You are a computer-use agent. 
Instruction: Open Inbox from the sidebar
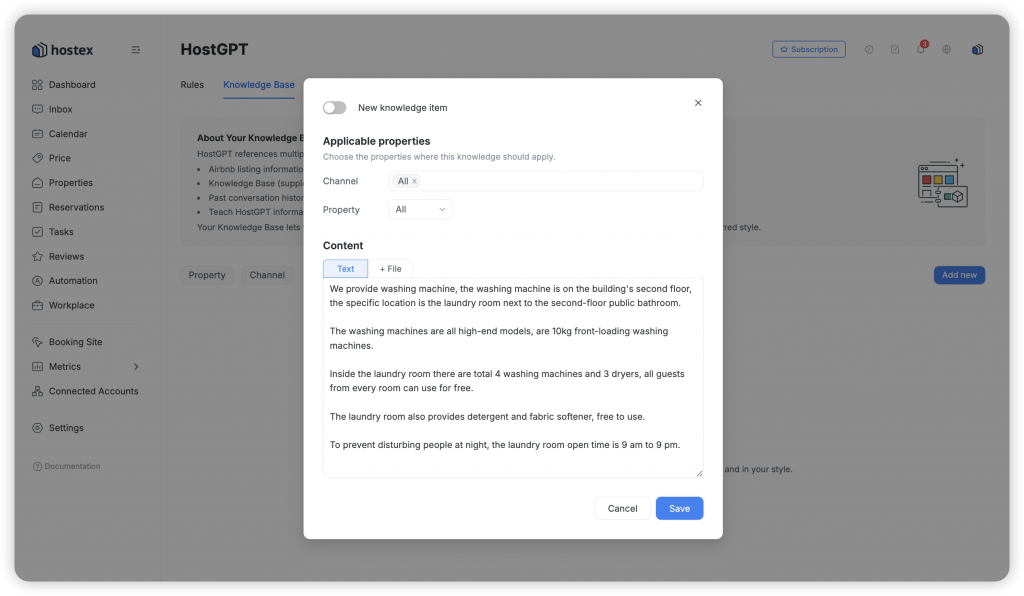tap(60, 109)
